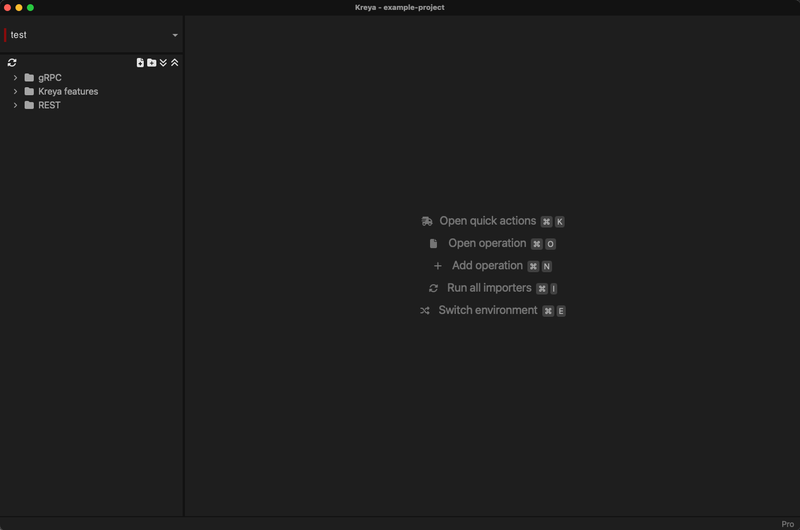Click the expand all double-chevron icon

(164, 63)
